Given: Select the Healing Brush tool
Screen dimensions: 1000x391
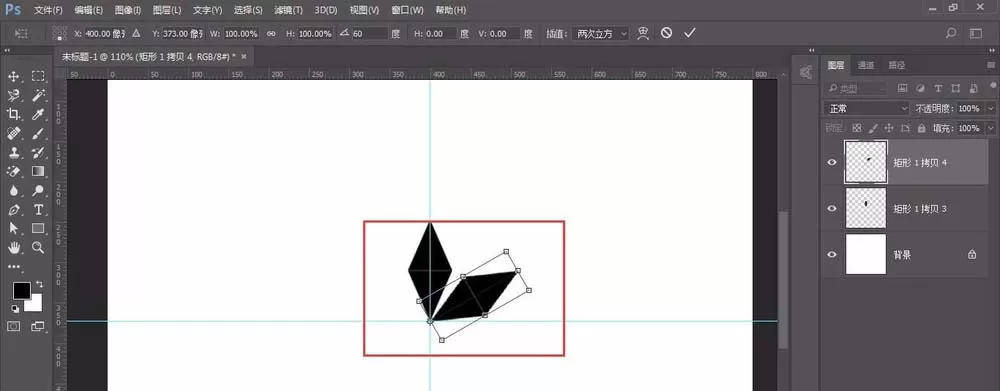Looking at the screenshot, I should click(13, 133).
